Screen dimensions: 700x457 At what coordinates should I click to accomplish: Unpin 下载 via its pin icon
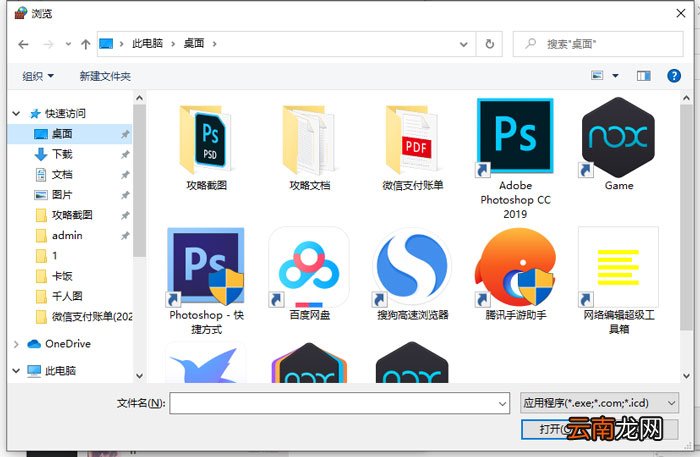pos(125,154)
